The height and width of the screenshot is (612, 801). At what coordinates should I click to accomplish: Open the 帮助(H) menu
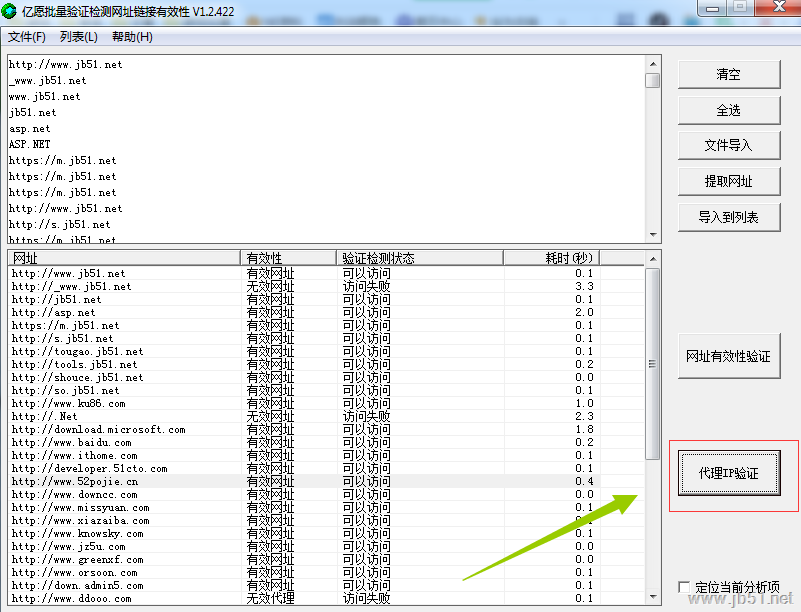132,37
